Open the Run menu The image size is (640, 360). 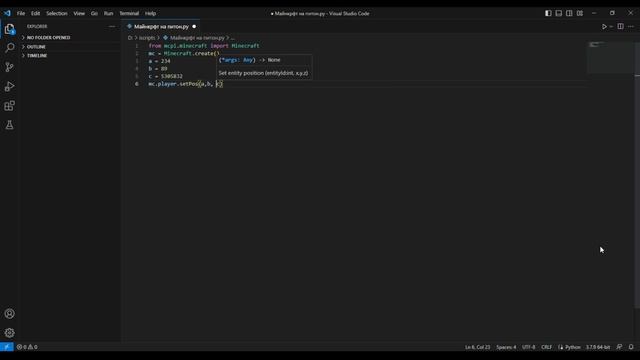point(108,13)
